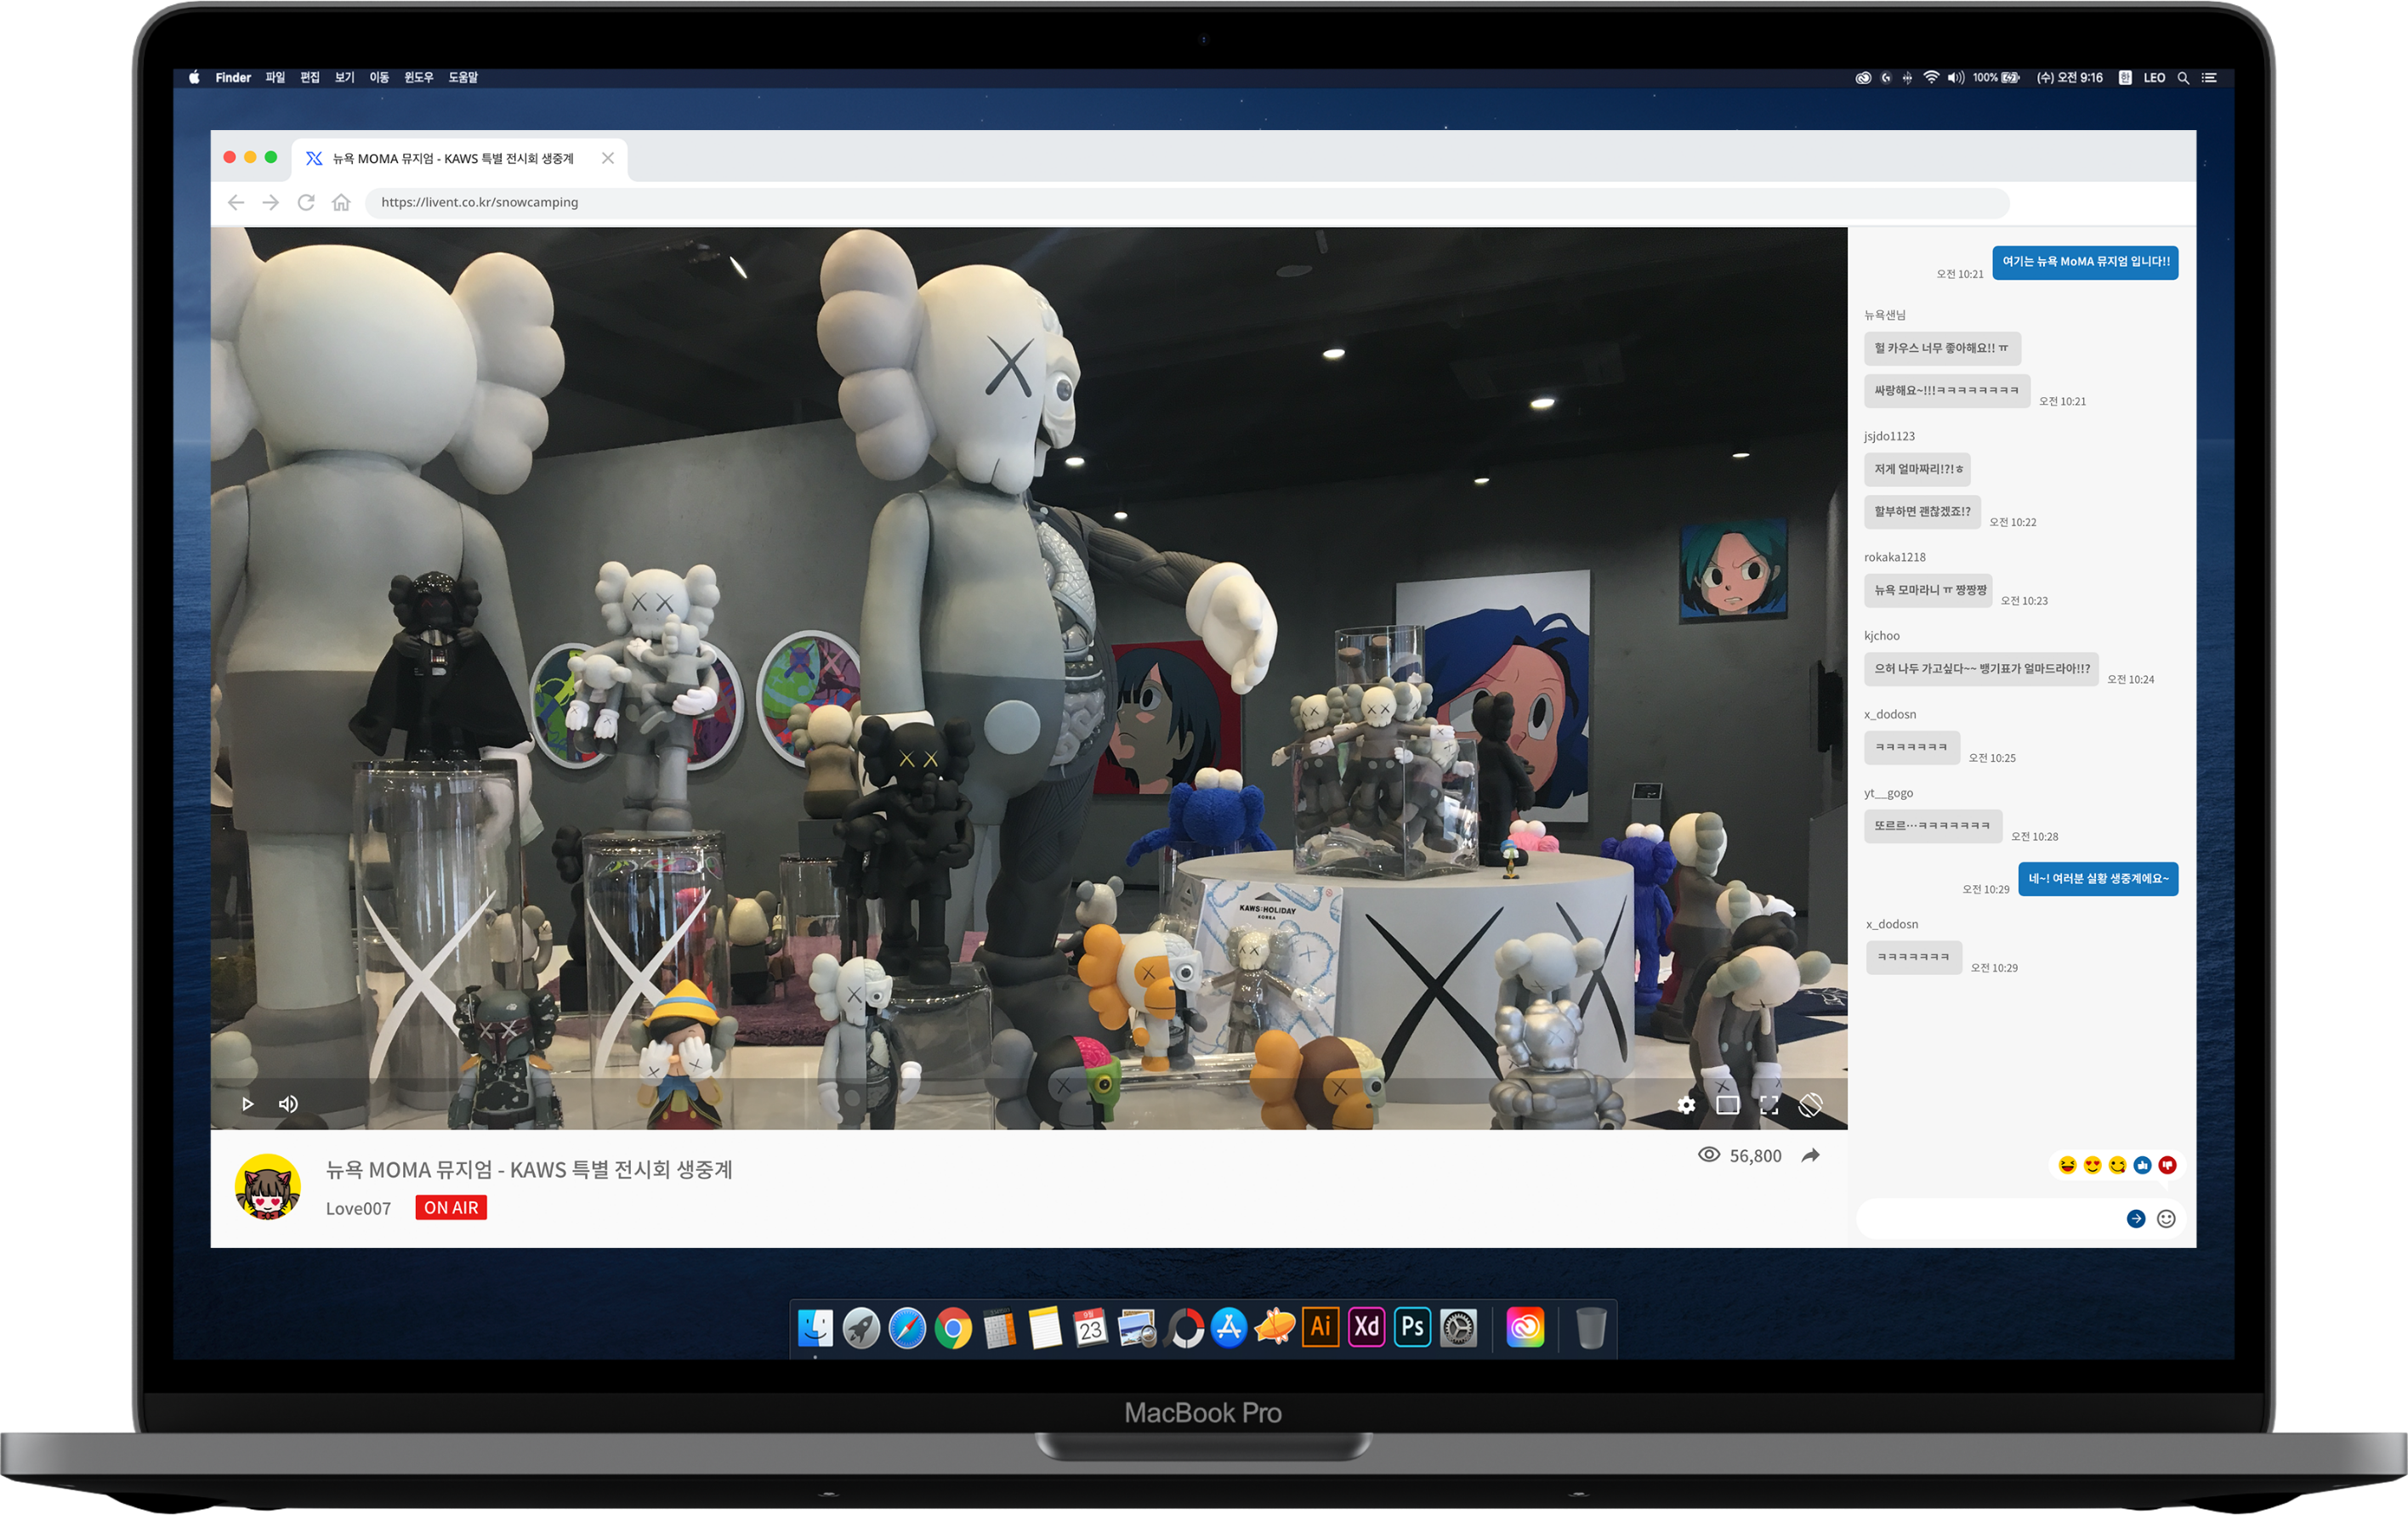Enter fullscreen on the video player

tap(1768, 1105)
